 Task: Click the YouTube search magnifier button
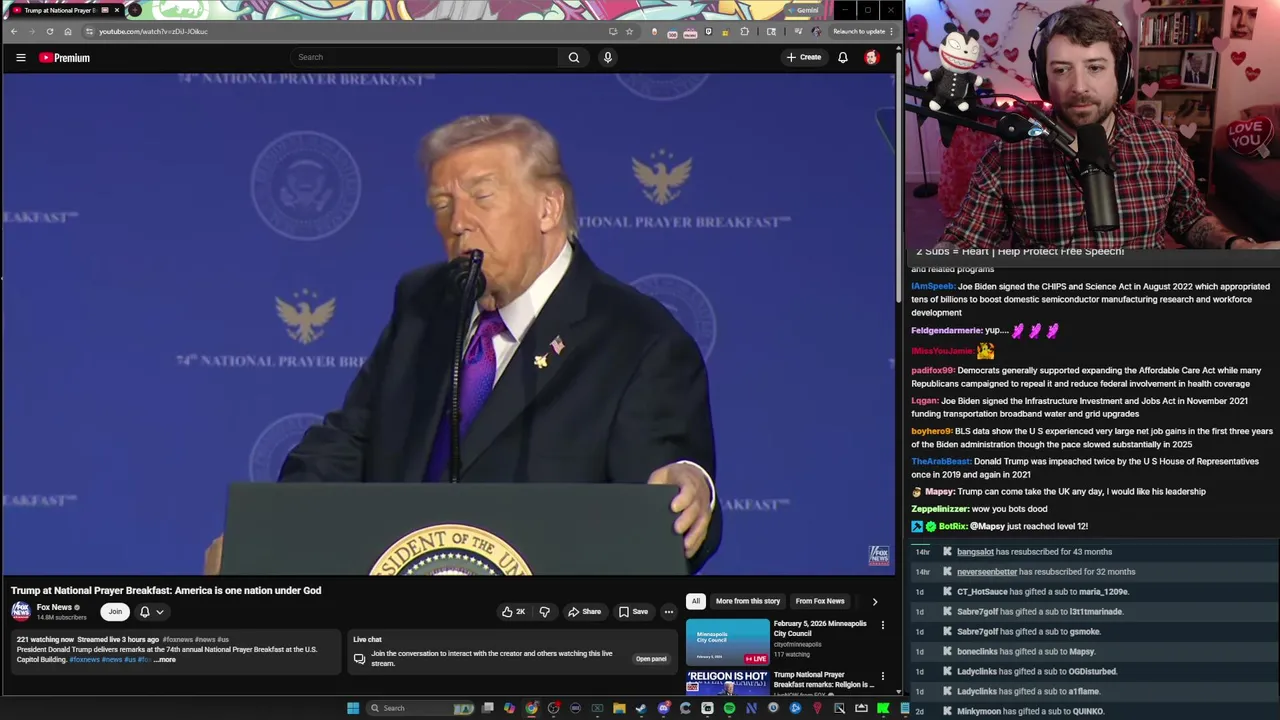574,57
